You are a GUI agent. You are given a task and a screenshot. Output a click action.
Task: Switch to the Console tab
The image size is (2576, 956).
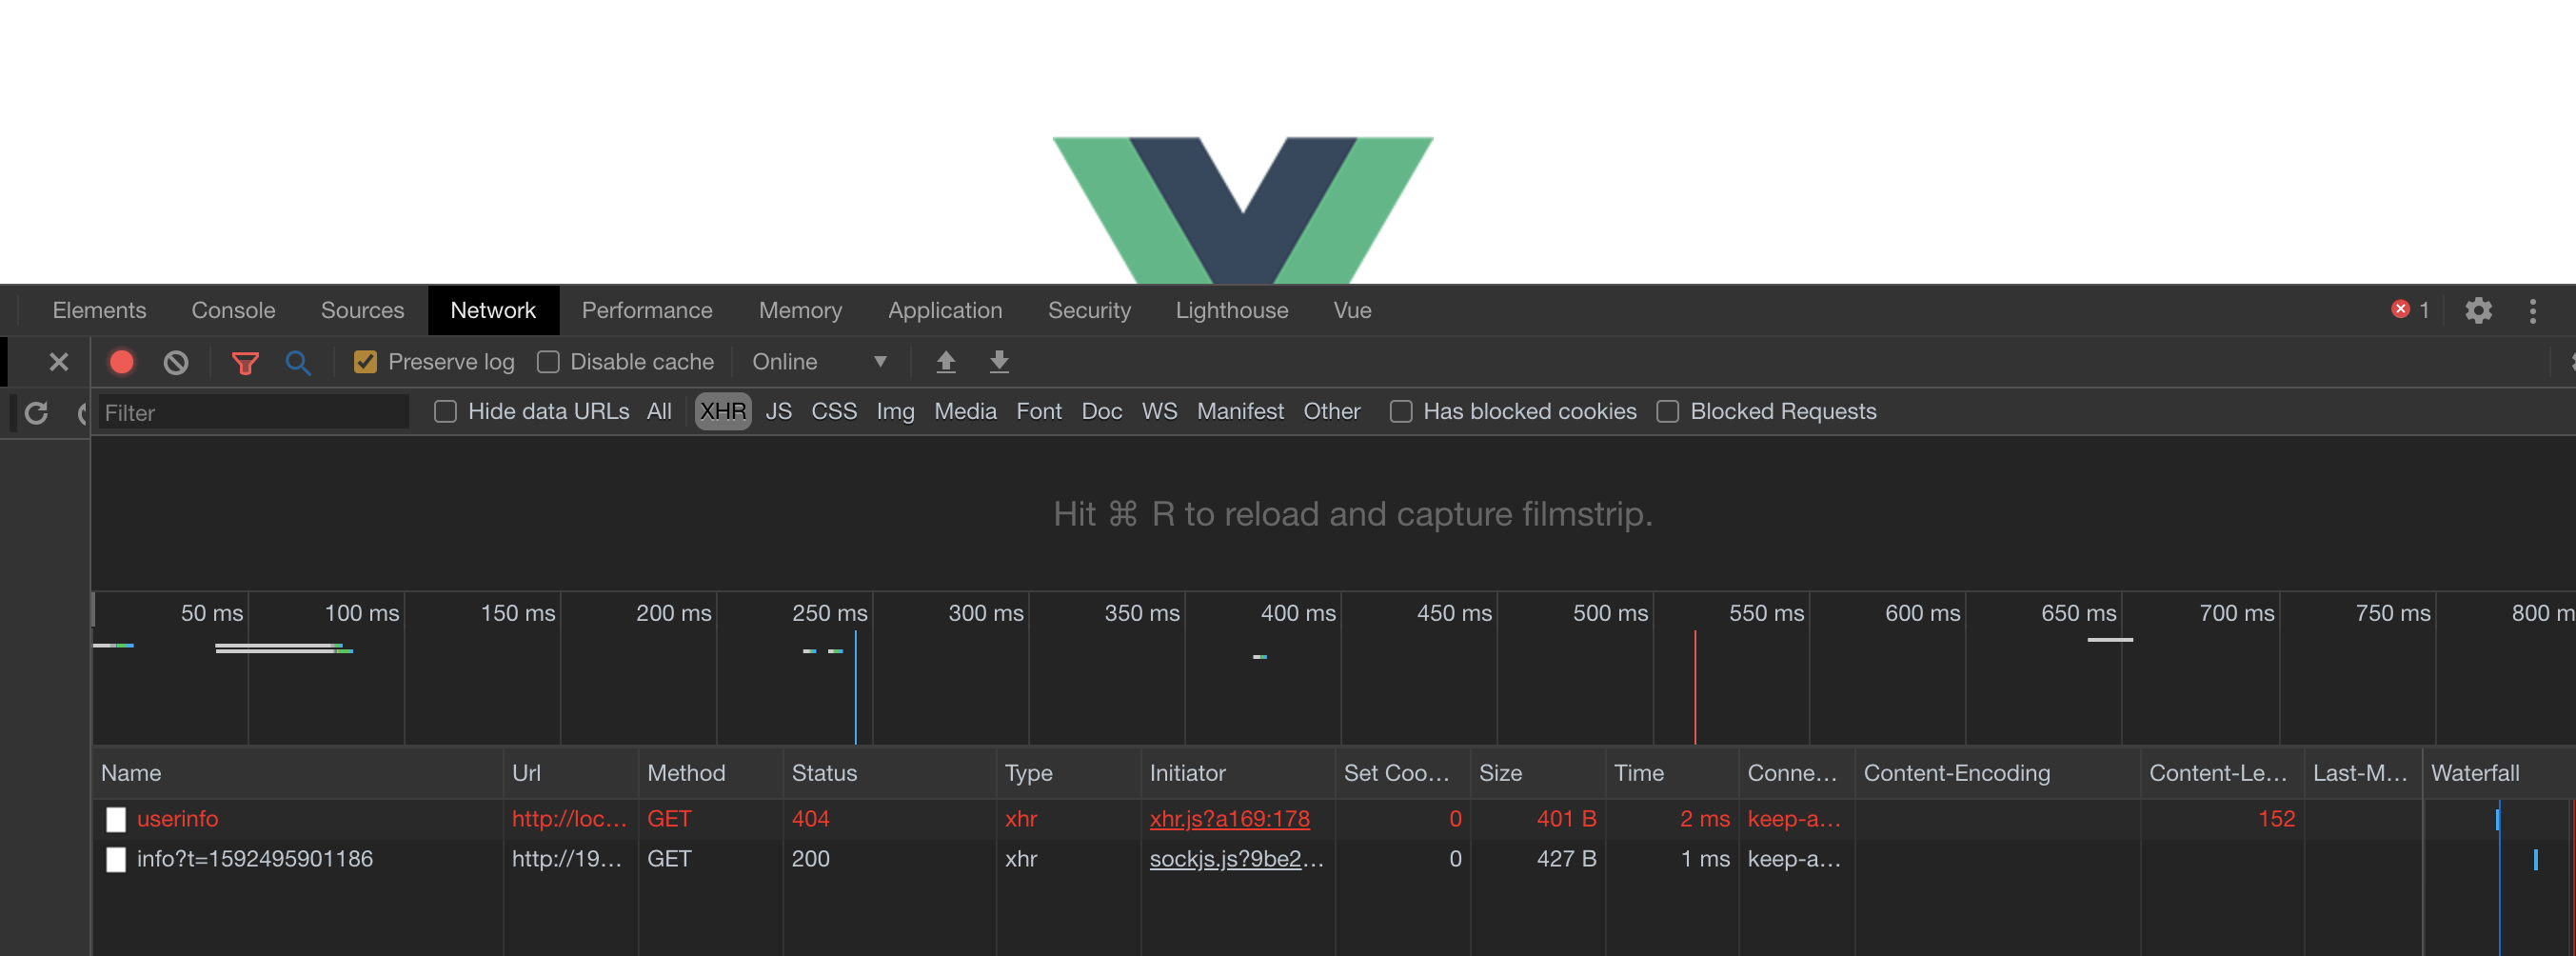[233, 311]
